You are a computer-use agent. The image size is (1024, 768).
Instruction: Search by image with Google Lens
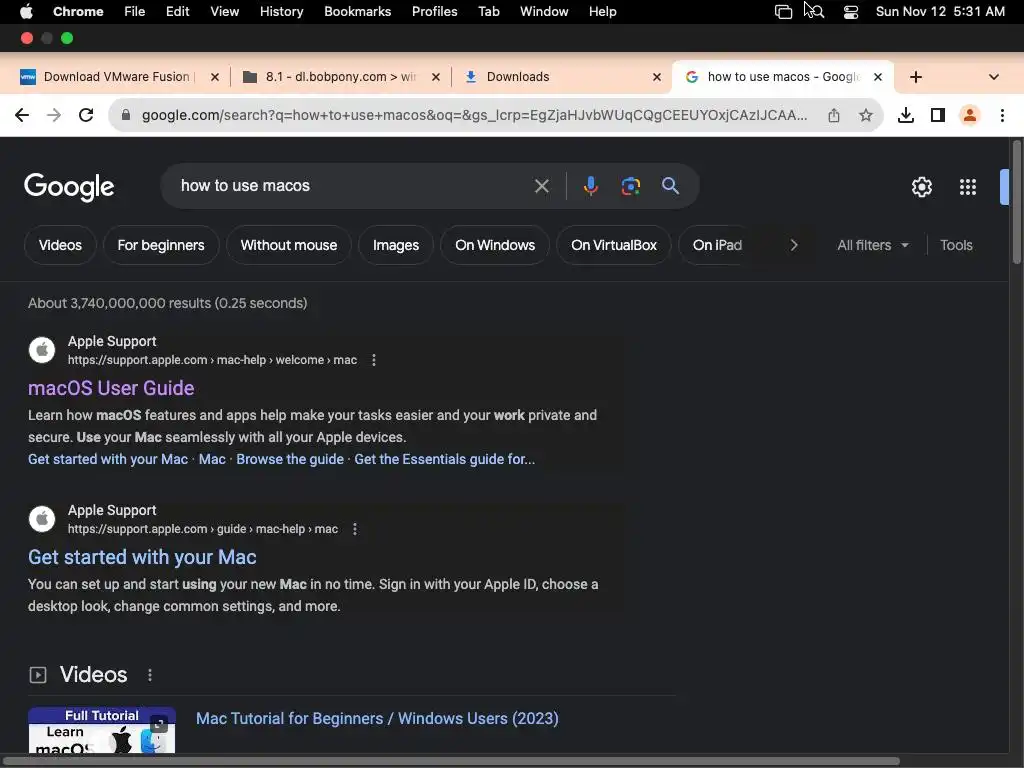[x=631, y=186]
